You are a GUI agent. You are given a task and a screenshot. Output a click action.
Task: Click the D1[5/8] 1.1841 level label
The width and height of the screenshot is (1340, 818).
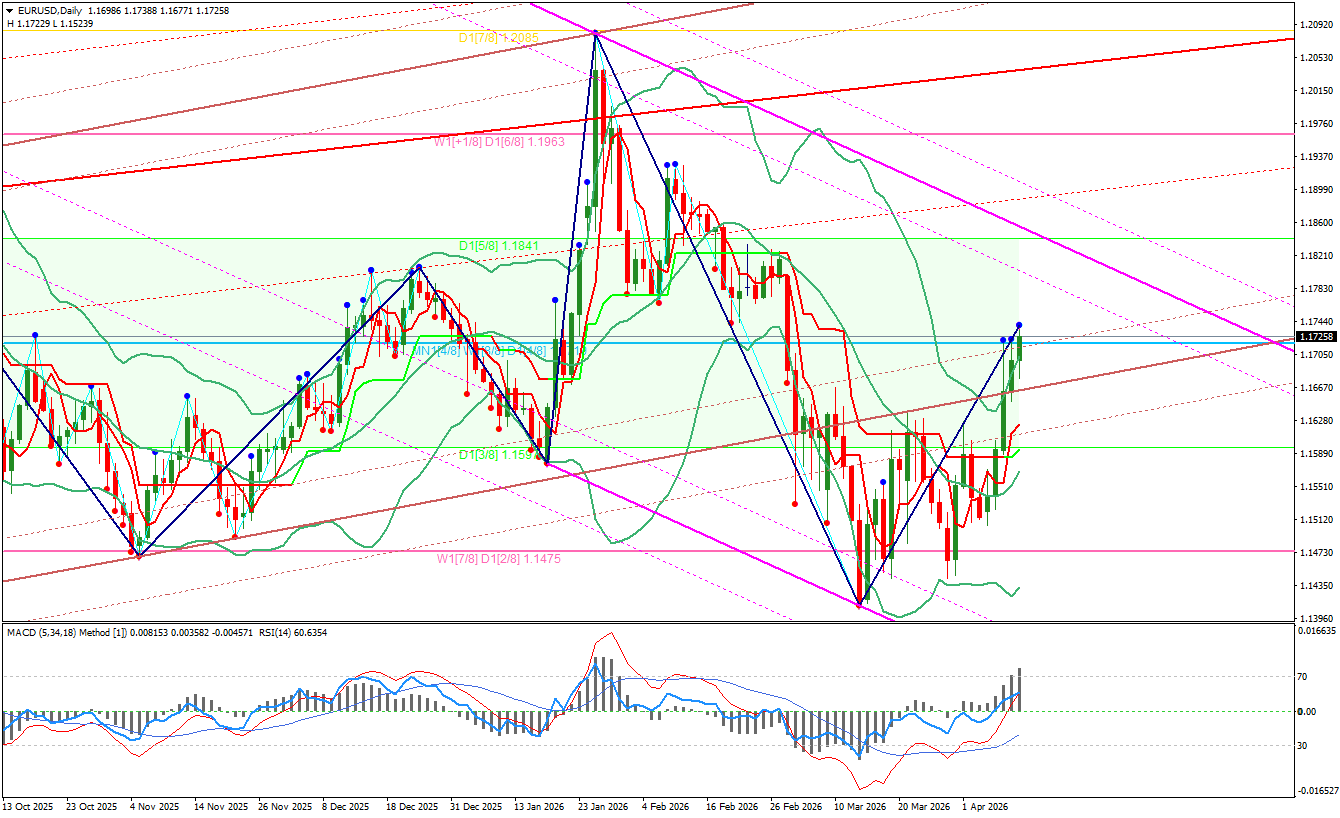(x=499, y=246)
